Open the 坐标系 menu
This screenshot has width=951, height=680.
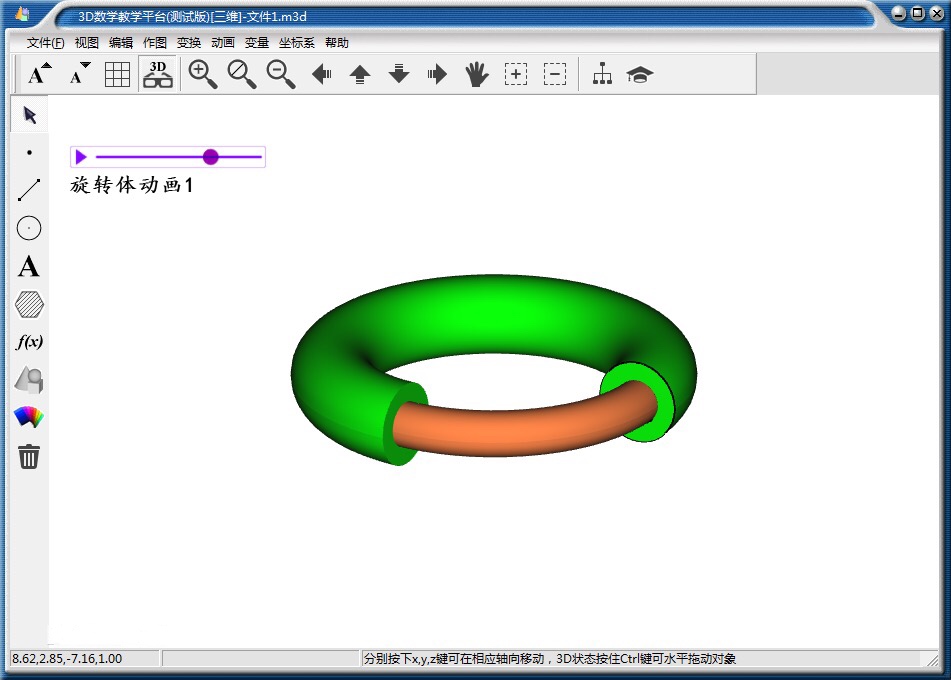pos(296,43)
